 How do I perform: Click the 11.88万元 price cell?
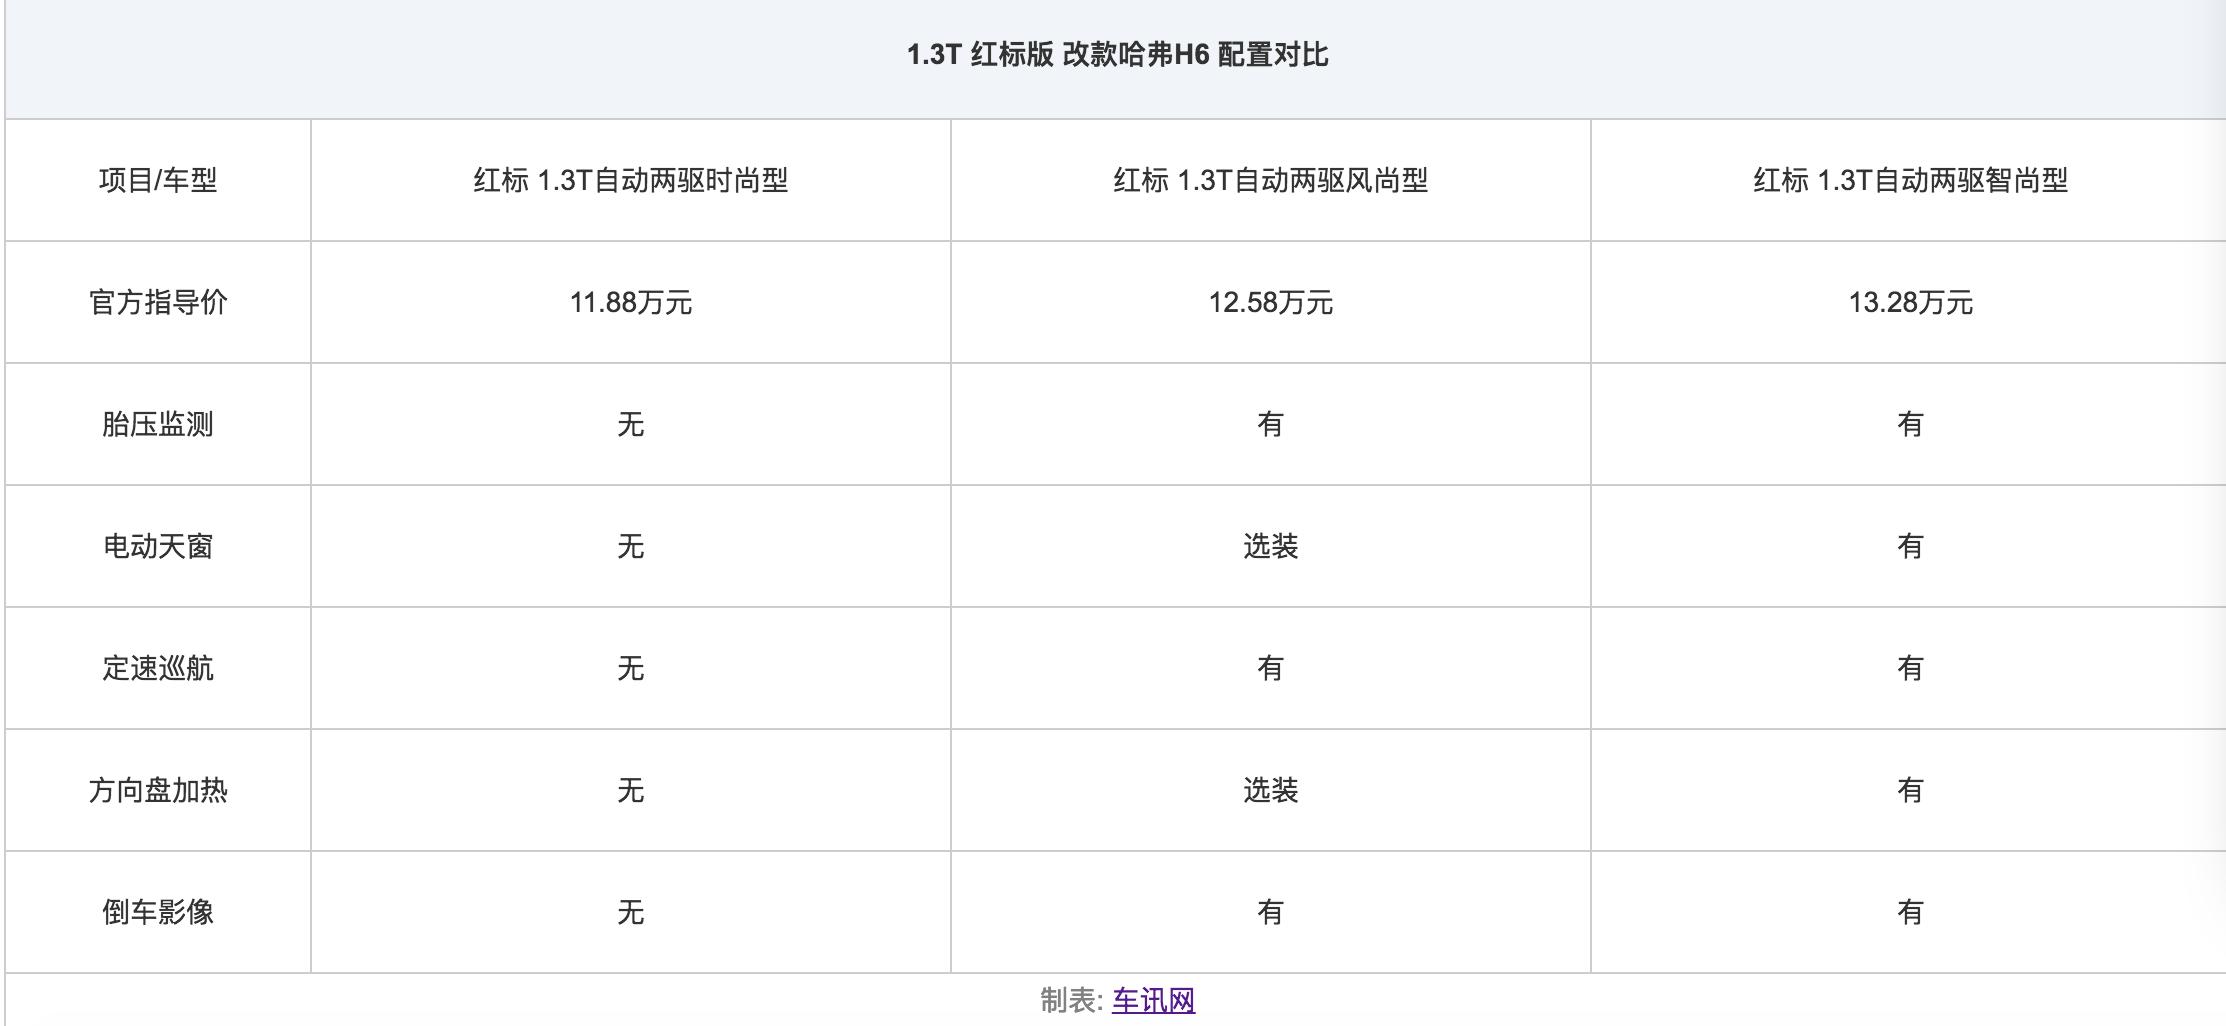coord(630,302)
